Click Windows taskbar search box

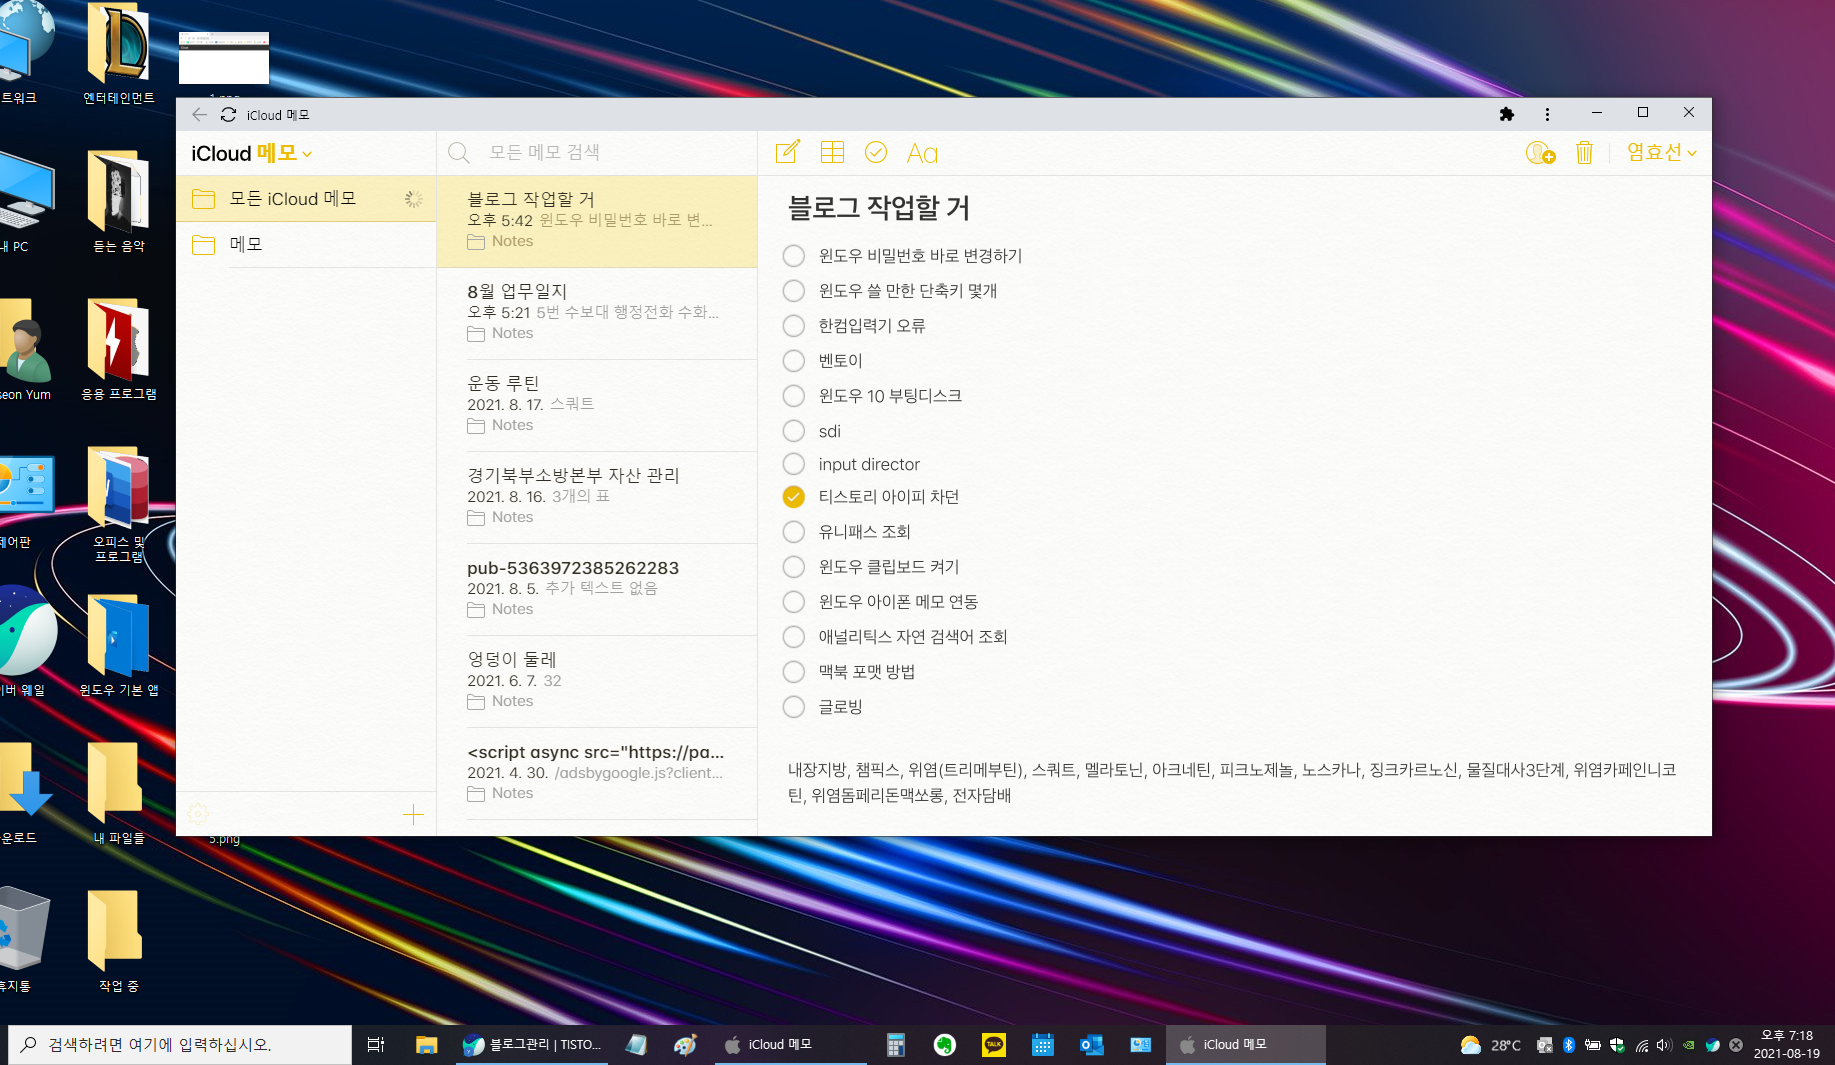click(180, 1045)
